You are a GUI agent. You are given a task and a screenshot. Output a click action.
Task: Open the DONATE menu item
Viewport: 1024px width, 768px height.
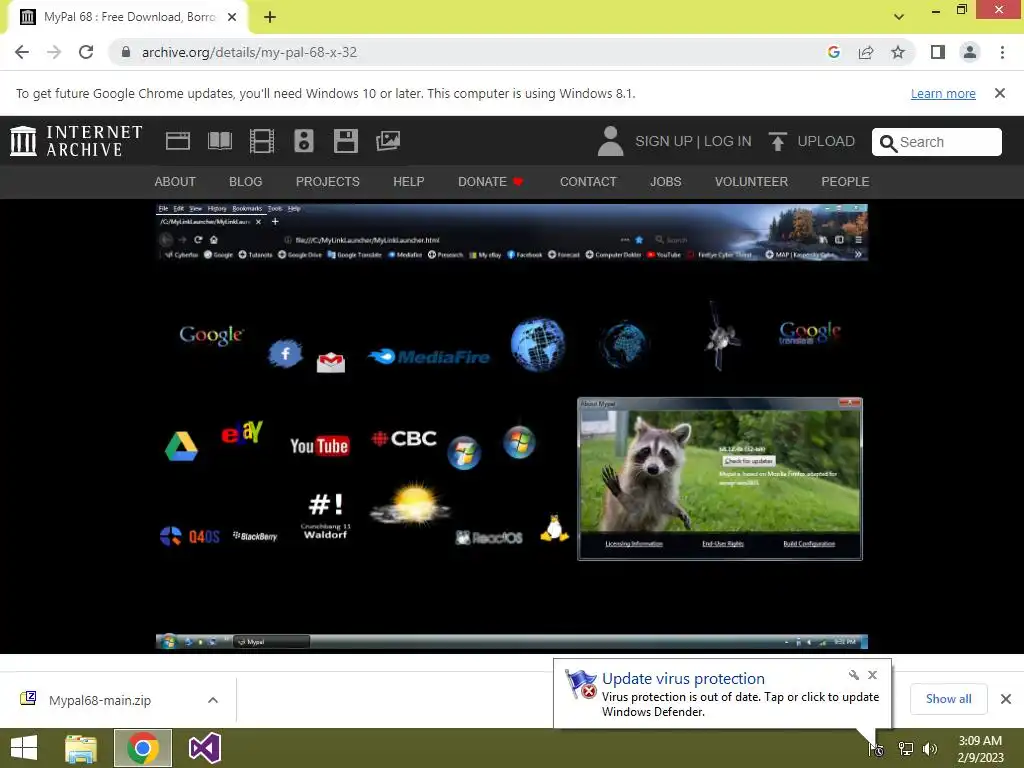490,182
